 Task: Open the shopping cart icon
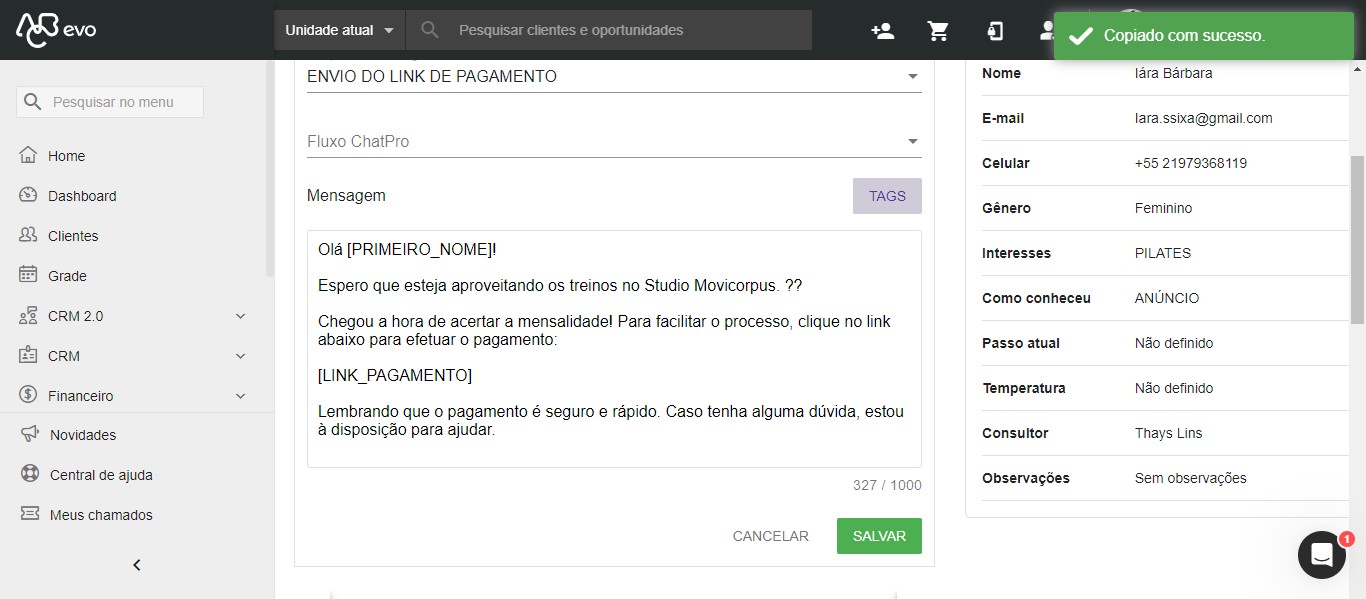938,31
